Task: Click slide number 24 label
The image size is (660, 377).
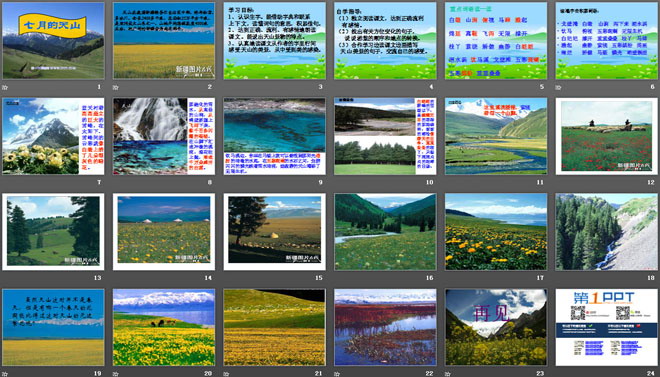Action: 651,373
